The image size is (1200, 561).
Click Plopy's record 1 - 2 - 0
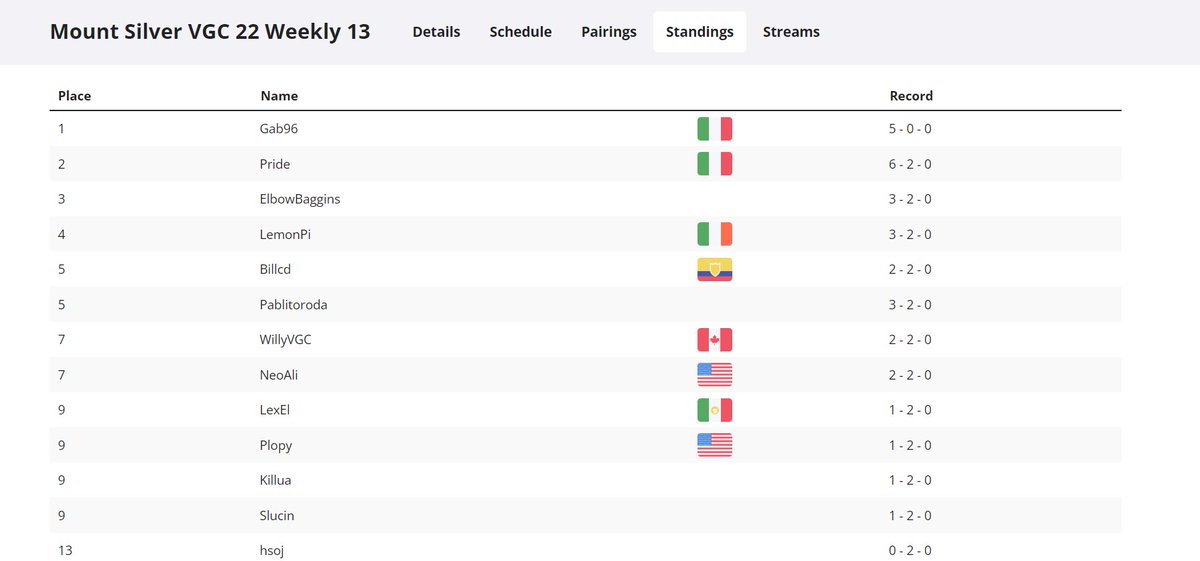point(910,445)
